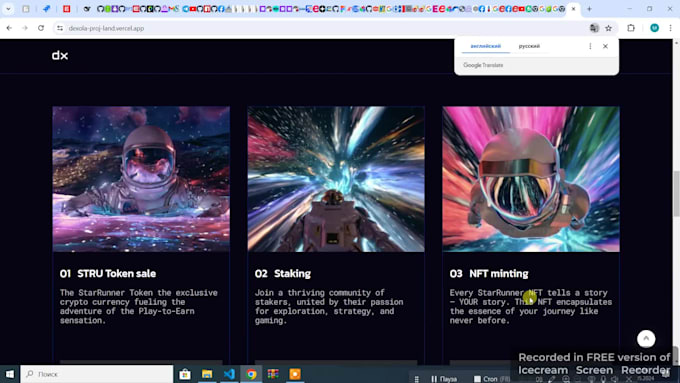Click the recorder panel drag handle dots

416,379
